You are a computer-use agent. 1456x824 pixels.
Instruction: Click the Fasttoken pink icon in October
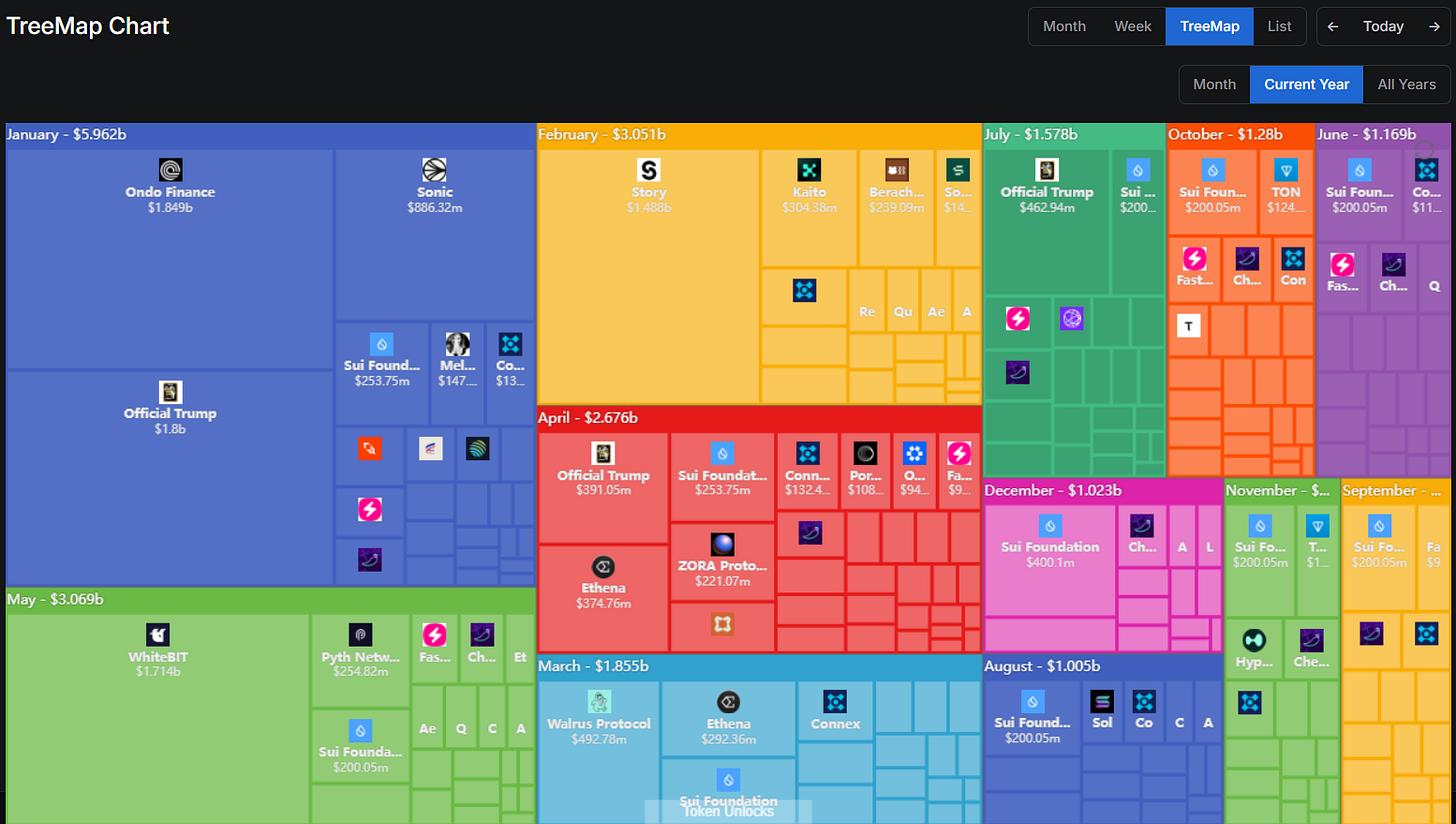(1195, 259)
